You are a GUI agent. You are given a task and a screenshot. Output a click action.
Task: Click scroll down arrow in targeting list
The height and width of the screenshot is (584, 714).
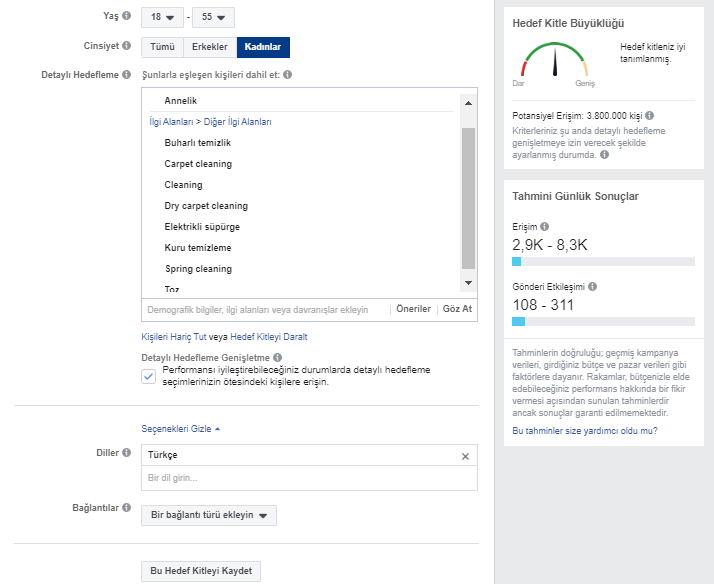tap(468, 283)
